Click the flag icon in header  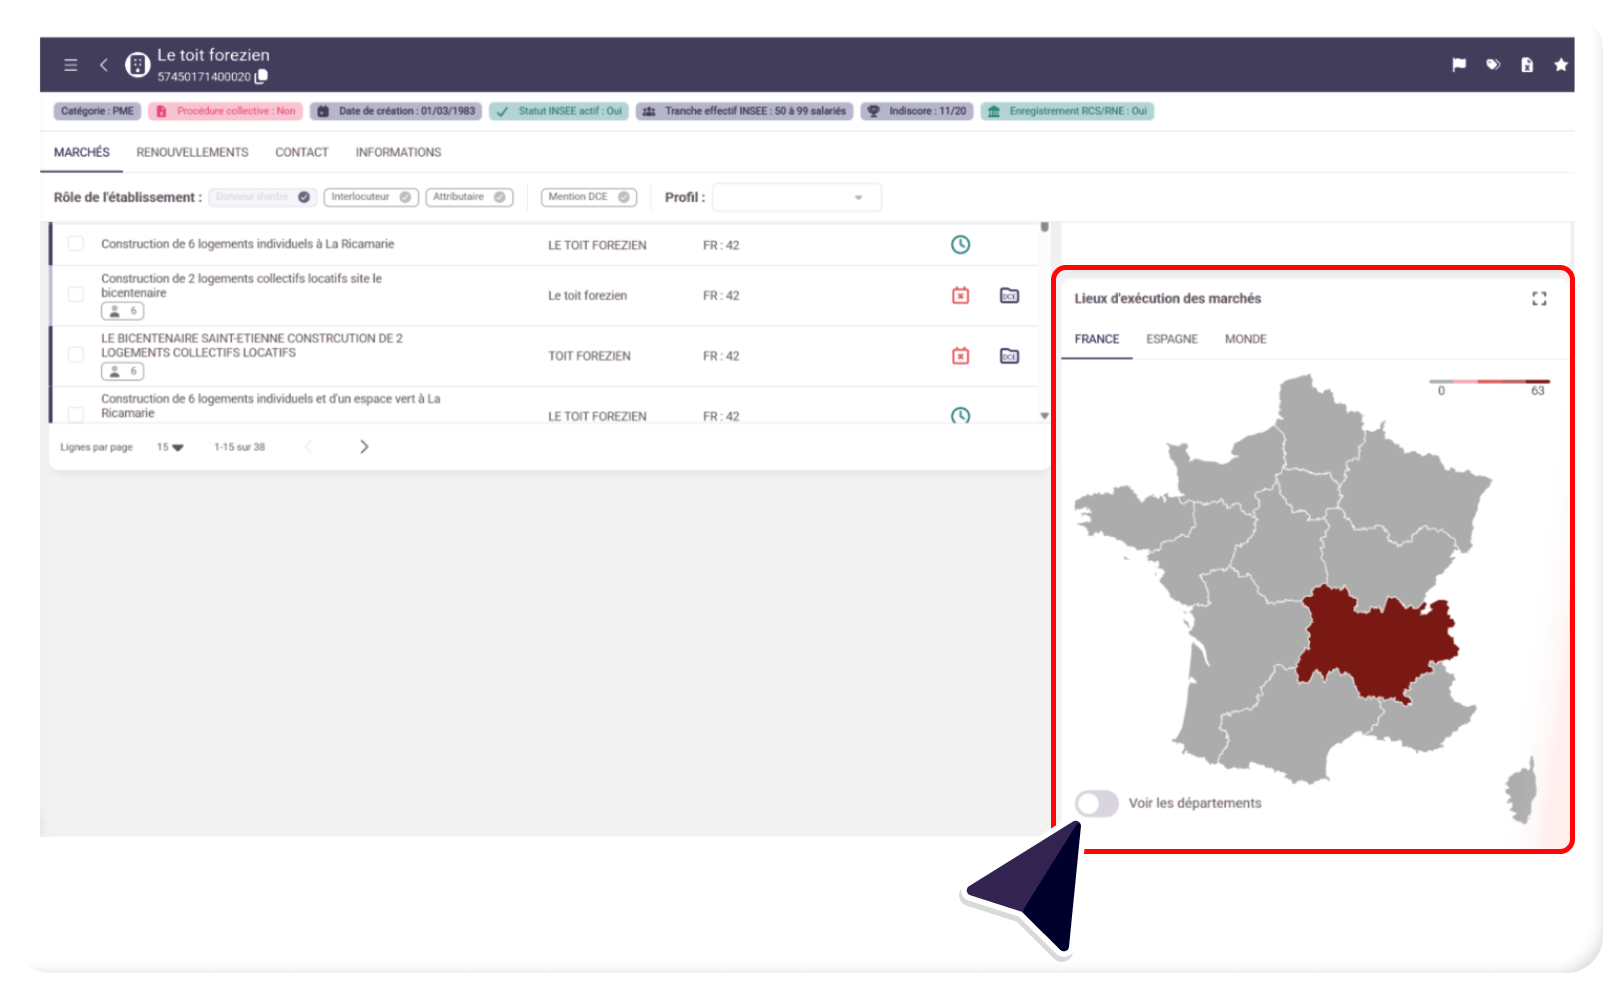coord(1459,65)
